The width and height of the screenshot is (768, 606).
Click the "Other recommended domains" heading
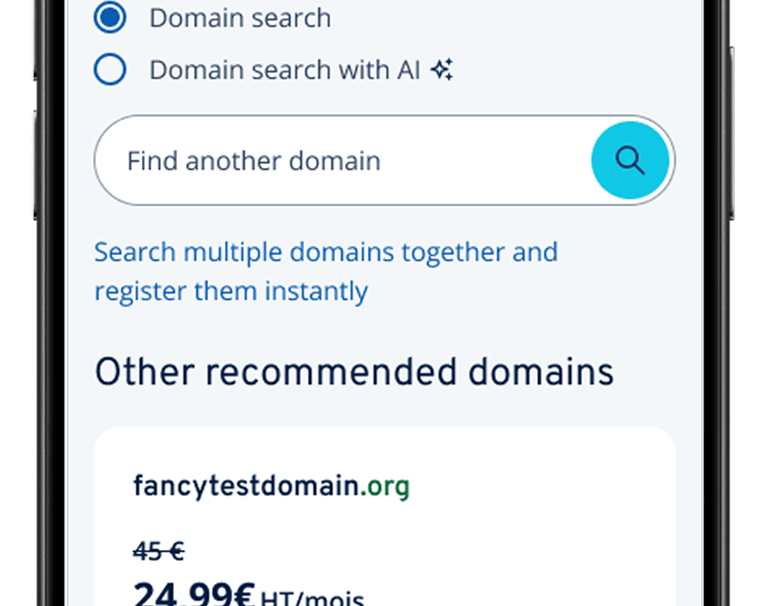pos(354,372)
